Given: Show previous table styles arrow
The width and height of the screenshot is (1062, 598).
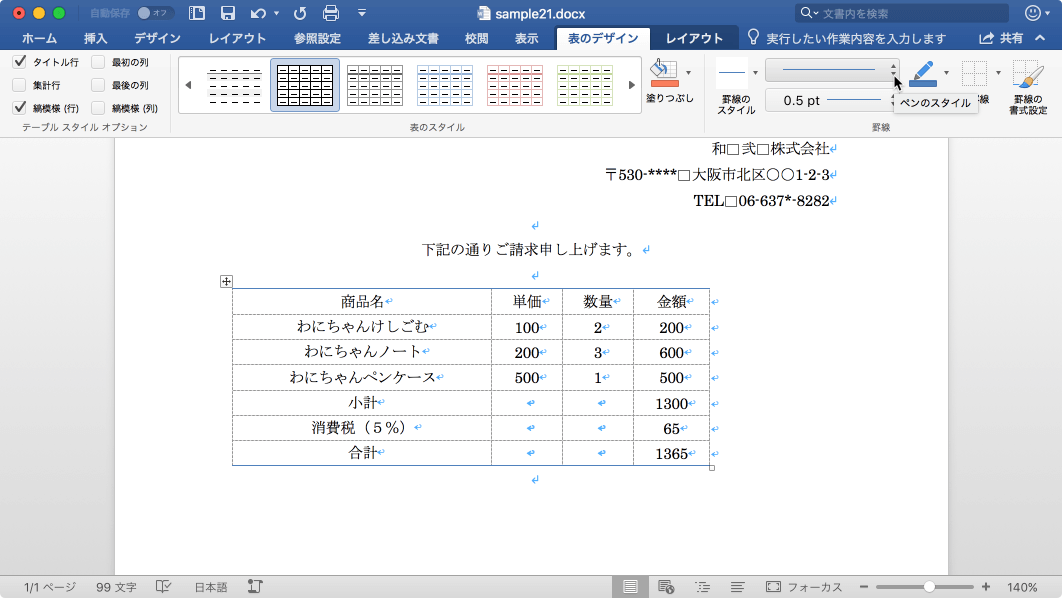Looking at the screenshot, I should point(188,85).
